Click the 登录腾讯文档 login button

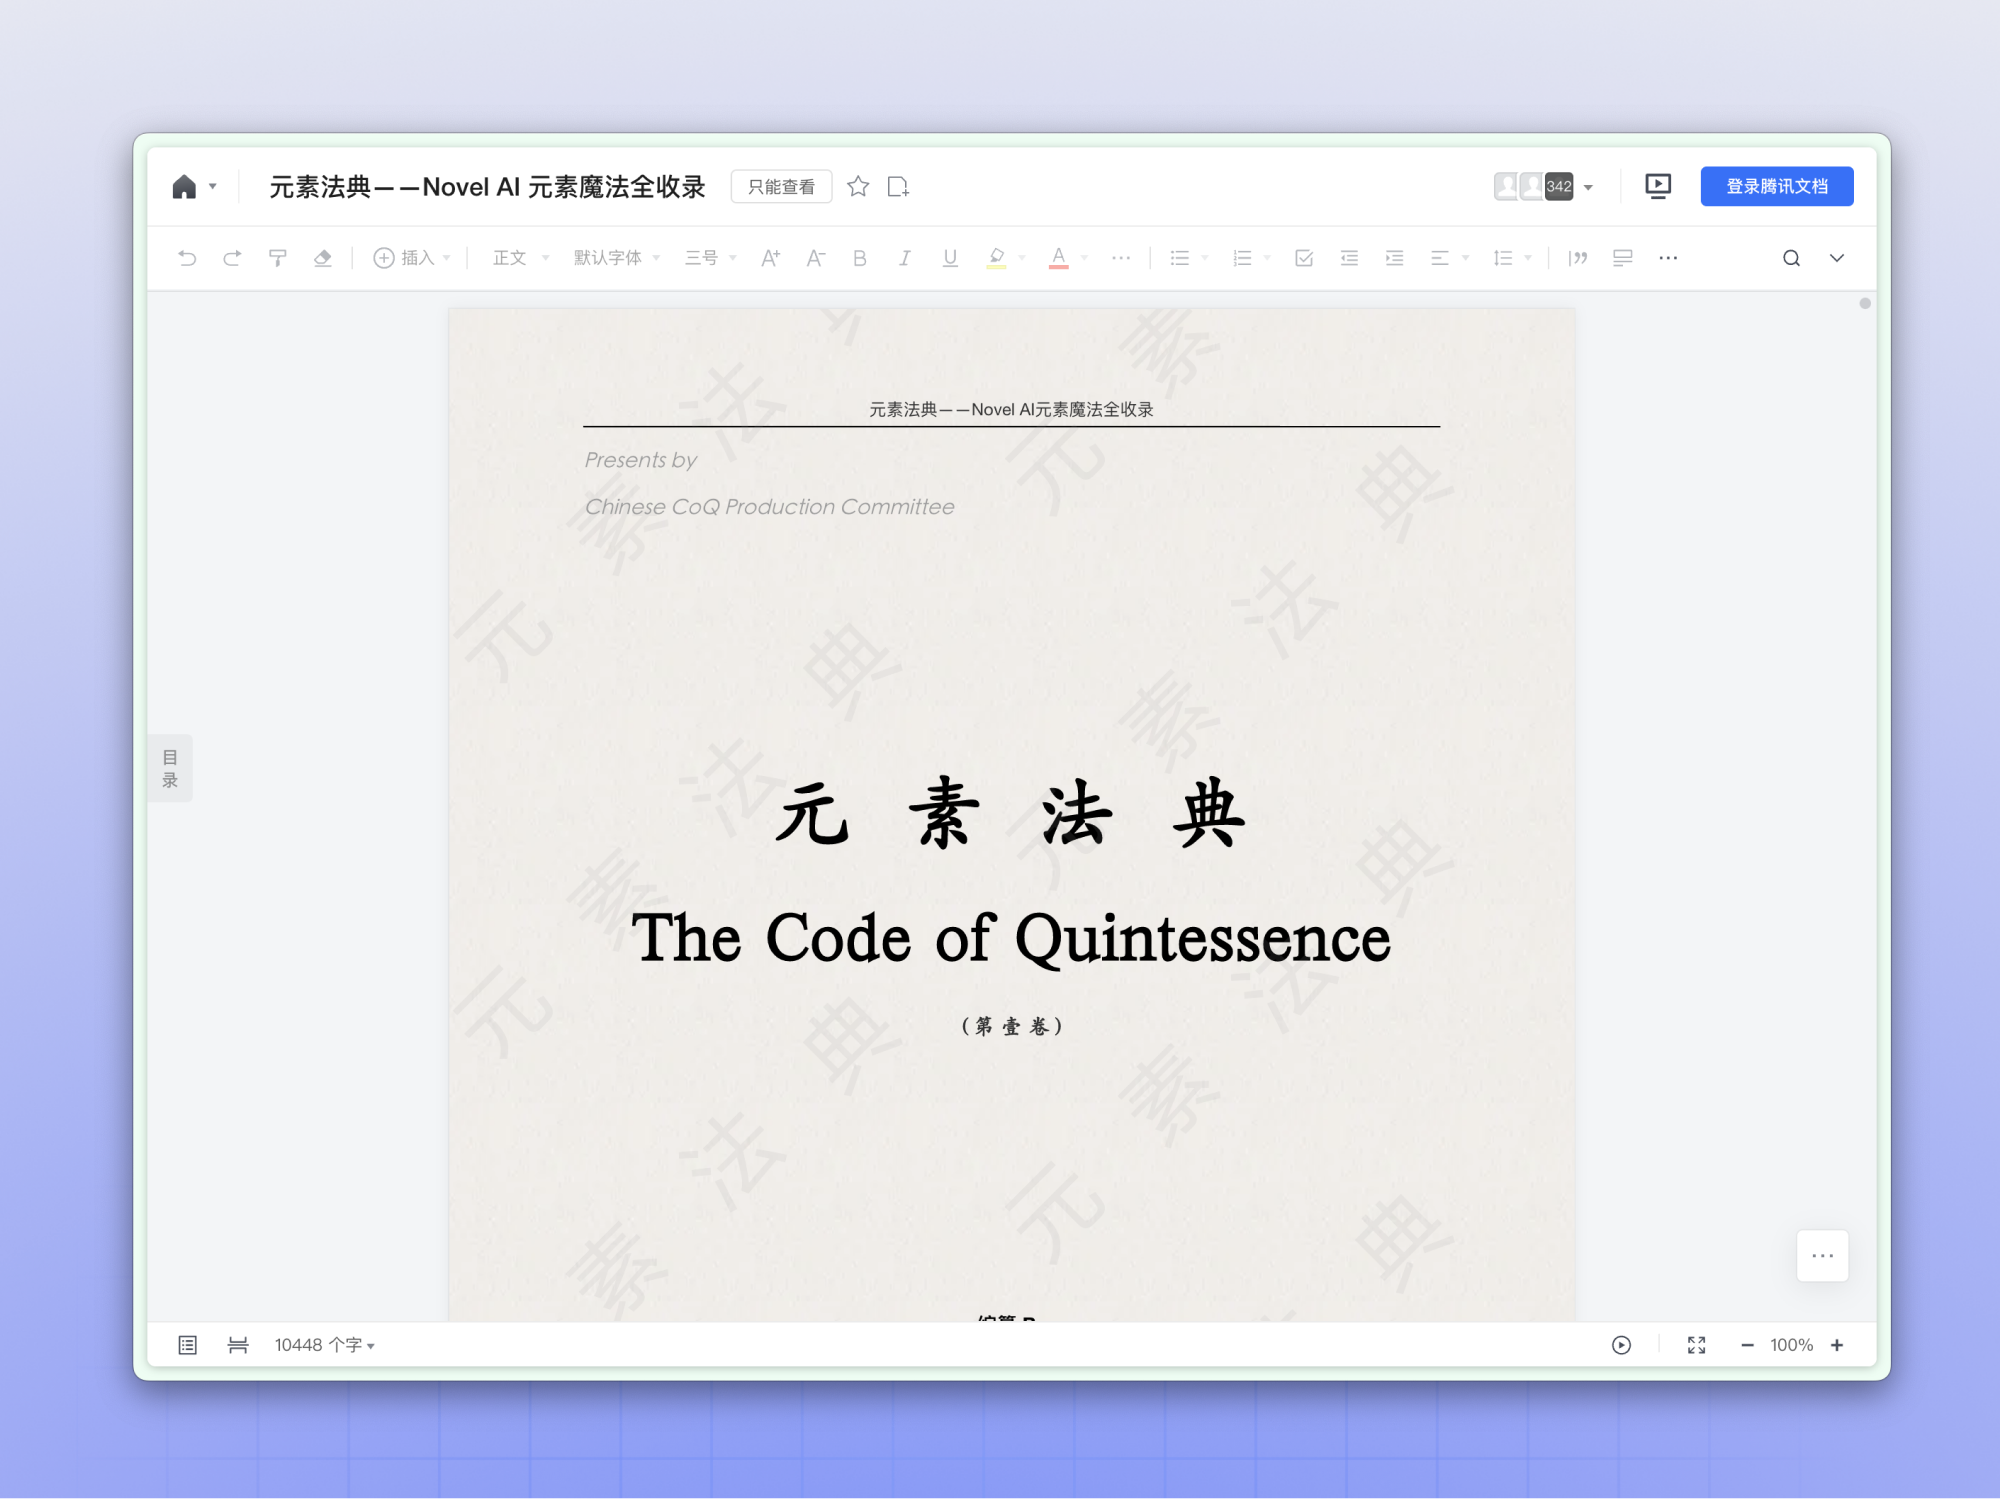click(1776, 186)
